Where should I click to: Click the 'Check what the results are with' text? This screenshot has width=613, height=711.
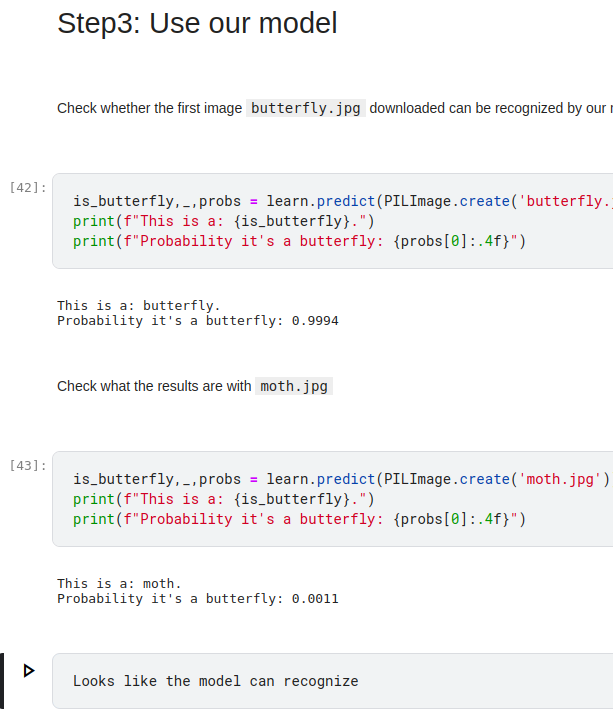point(154,386)
